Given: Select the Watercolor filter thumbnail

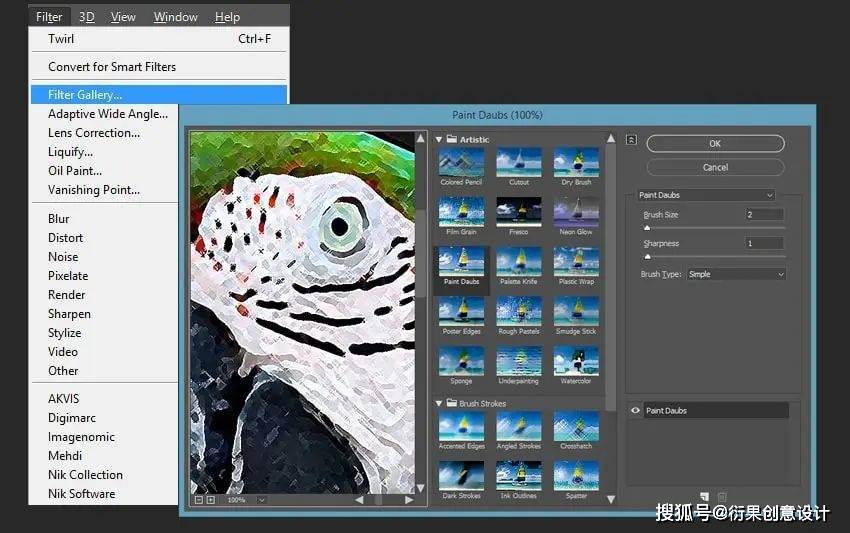Looking at the screenshot, I should pos(576,362).
